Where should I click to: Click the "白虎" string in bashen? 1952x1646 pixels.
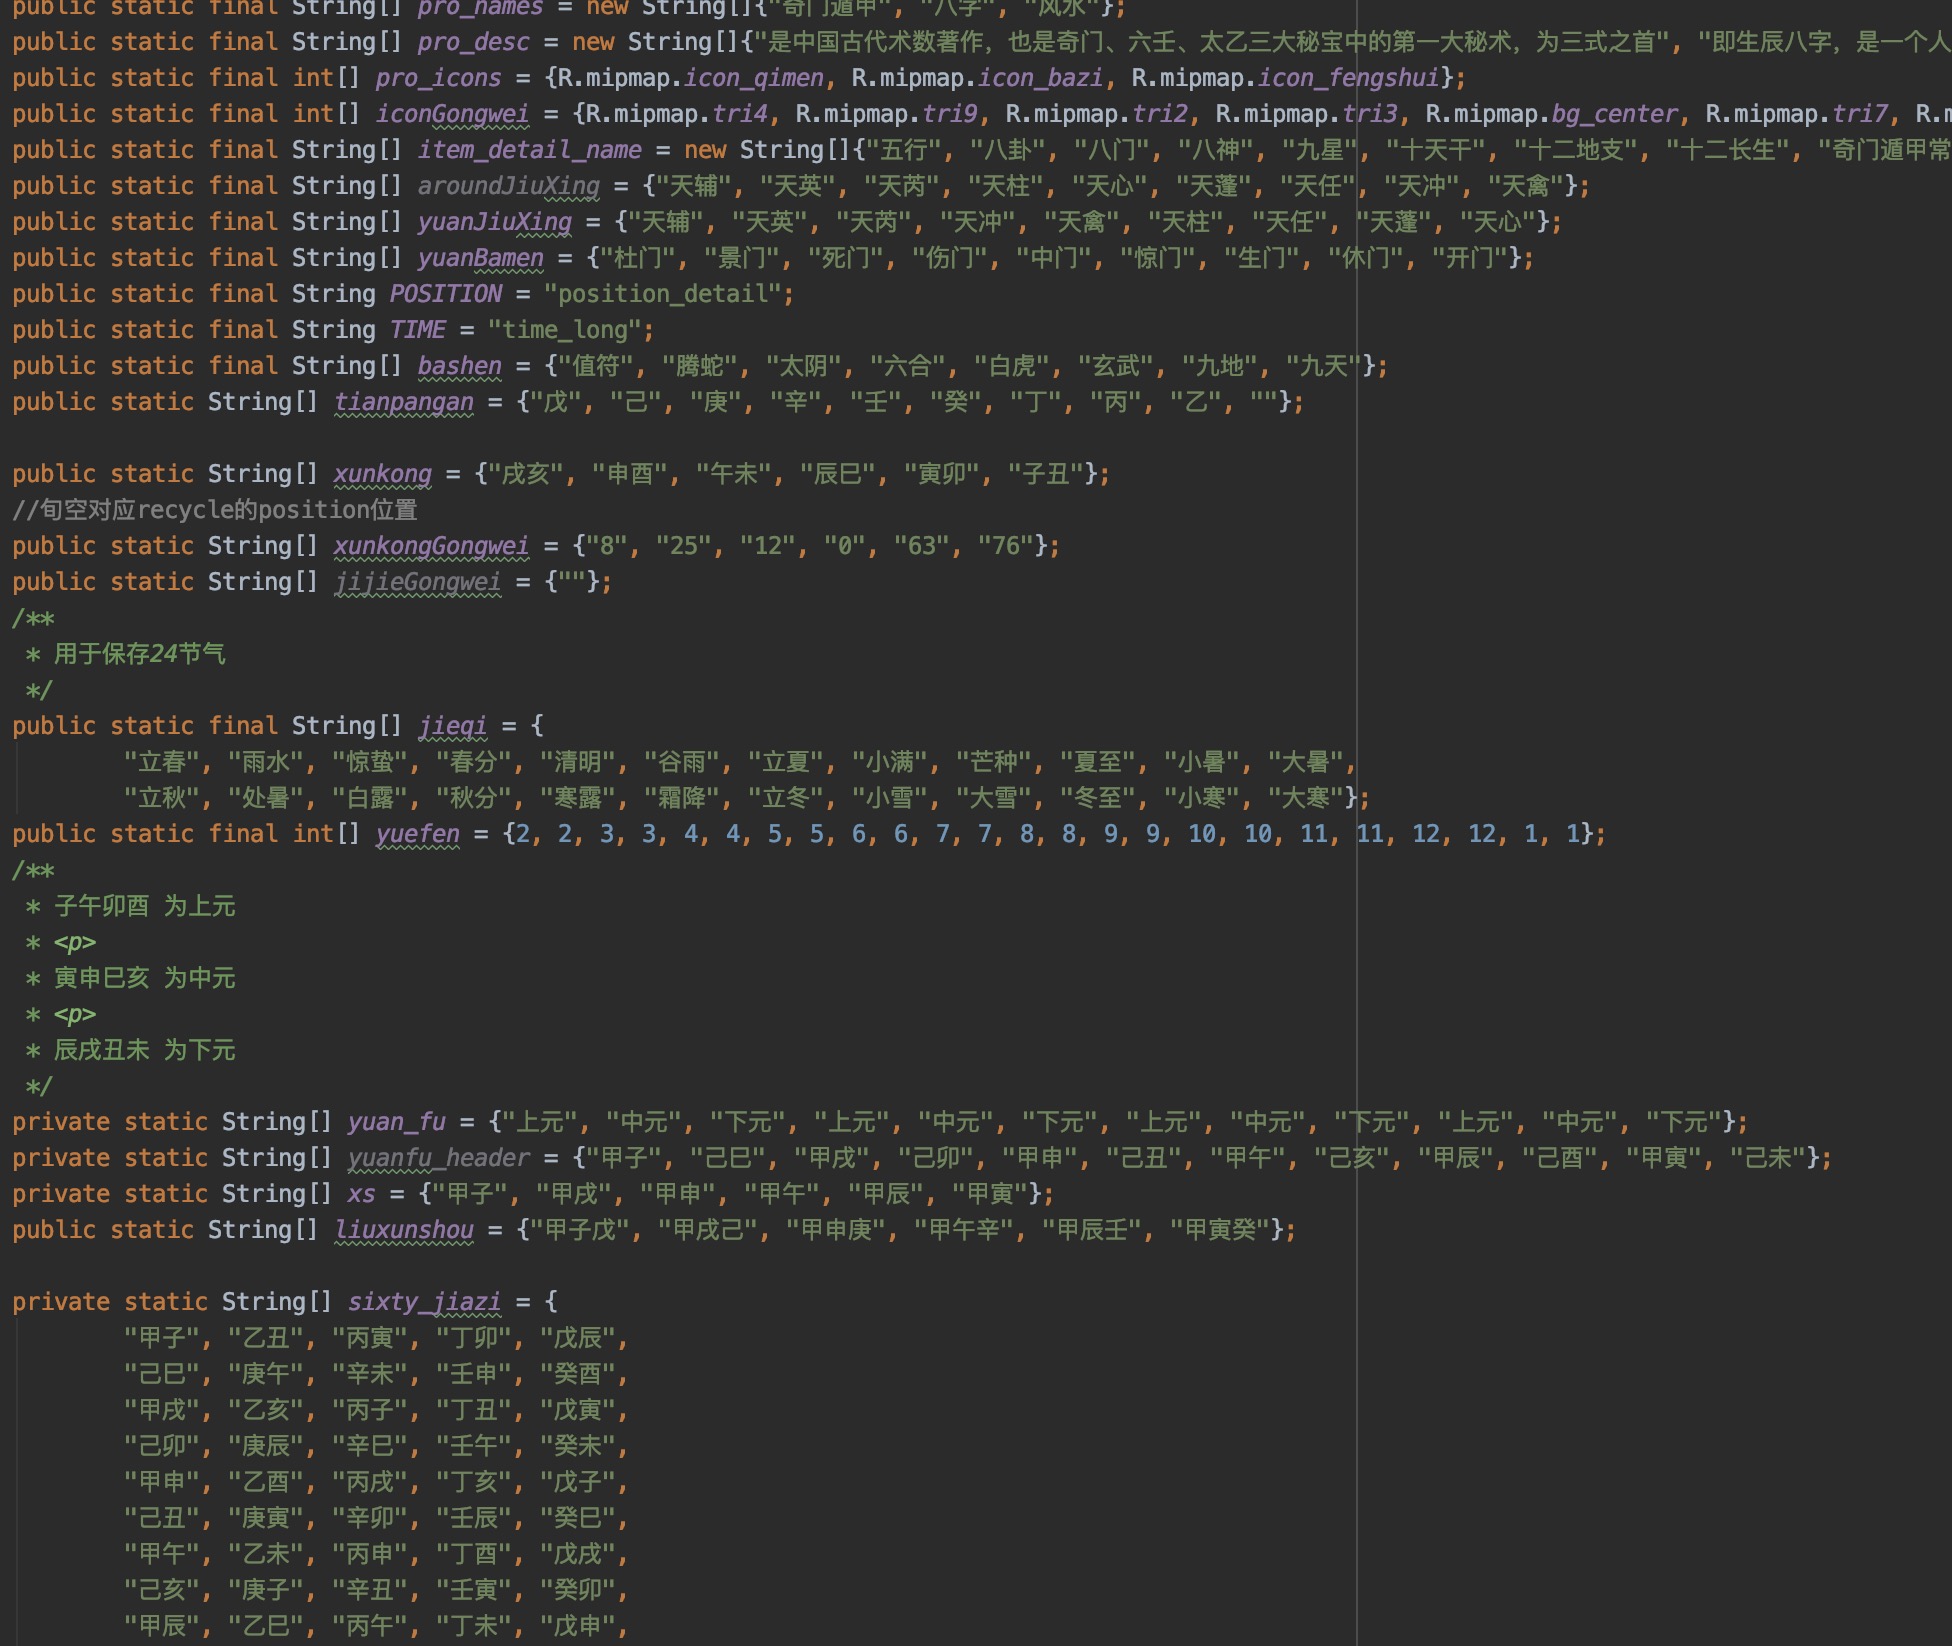(x=1012, y=366)
